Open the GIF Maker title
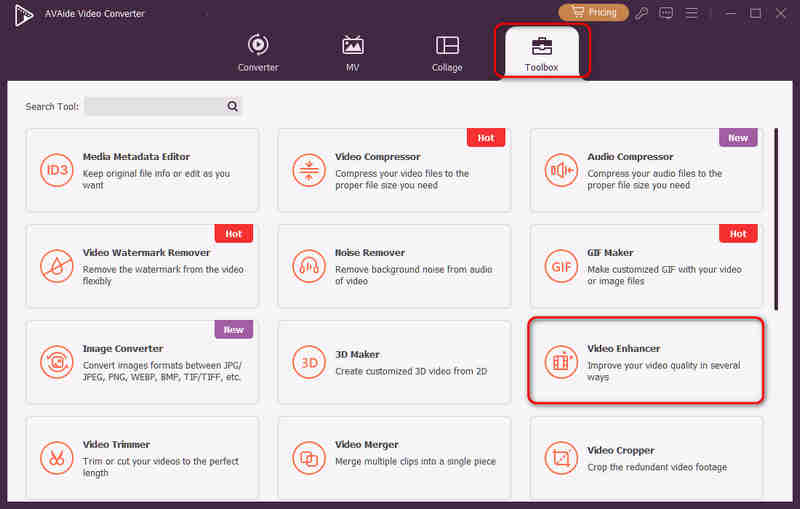Image resolution: width=800 pixels, height=509 pixels. pos(610,252)
